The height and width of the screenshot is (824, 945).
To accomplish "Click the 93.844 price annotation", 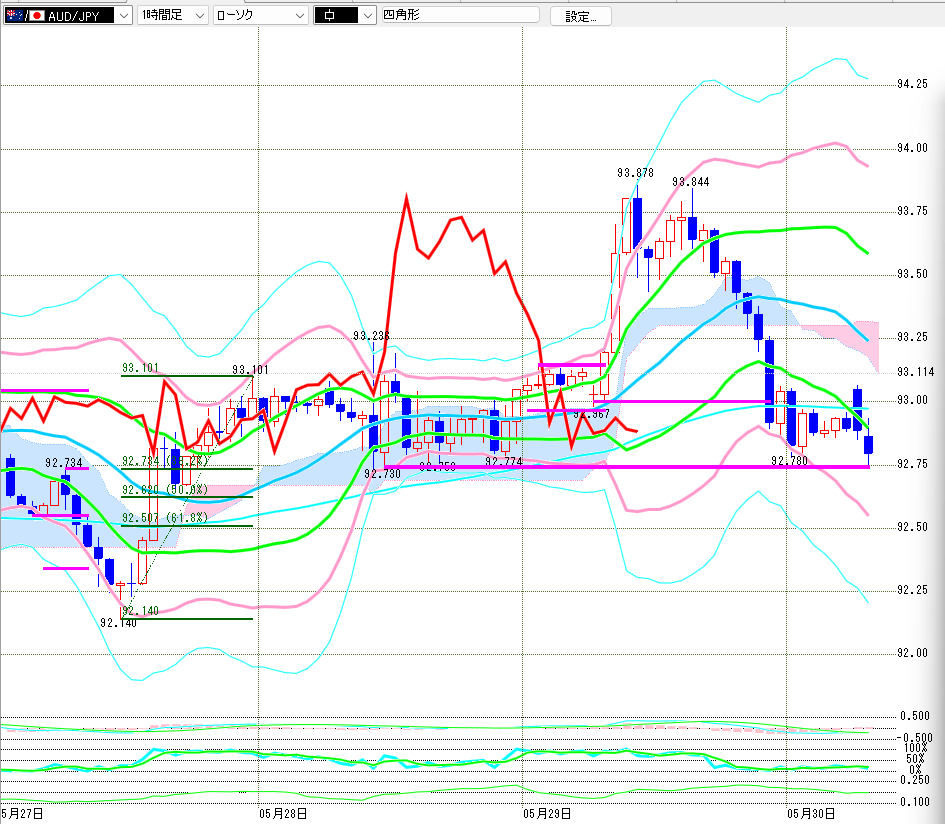I will [691, 182].
